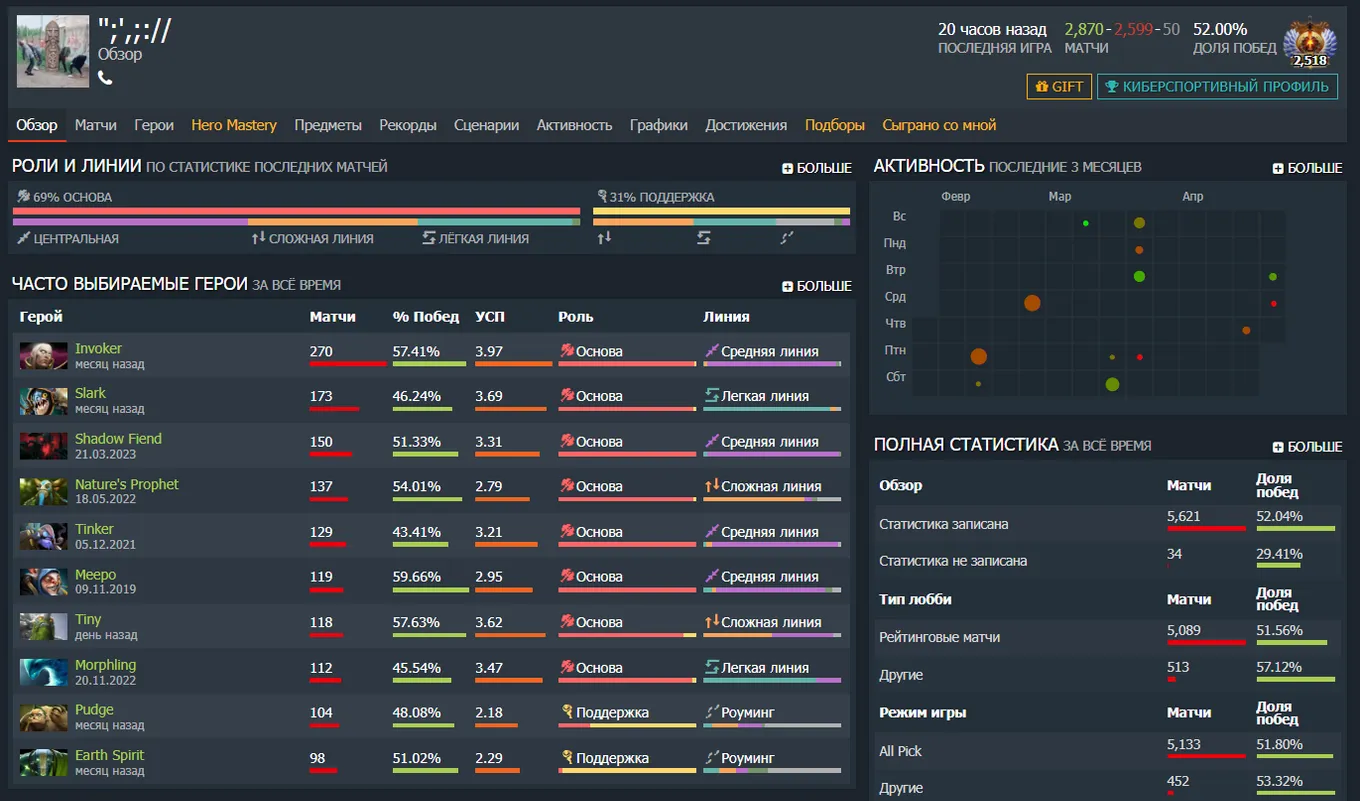This screenshot has width=1360, height=801.
Task: Click the Центральная lane sword icon
Action: tap(24, 238)
